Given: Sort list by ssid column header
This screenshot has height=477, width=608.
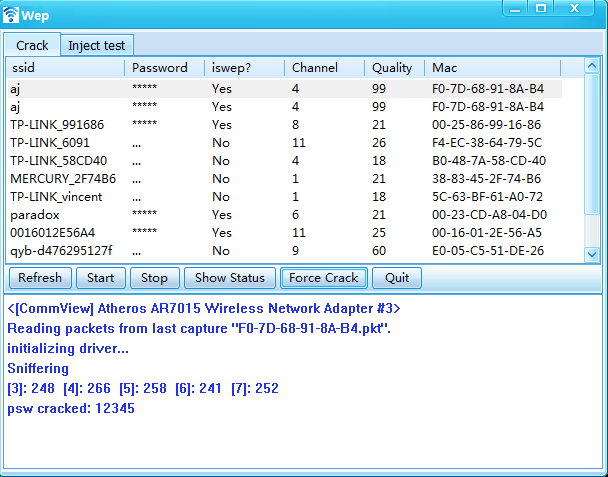Looking at the screenshot, I should pos(65,68).
